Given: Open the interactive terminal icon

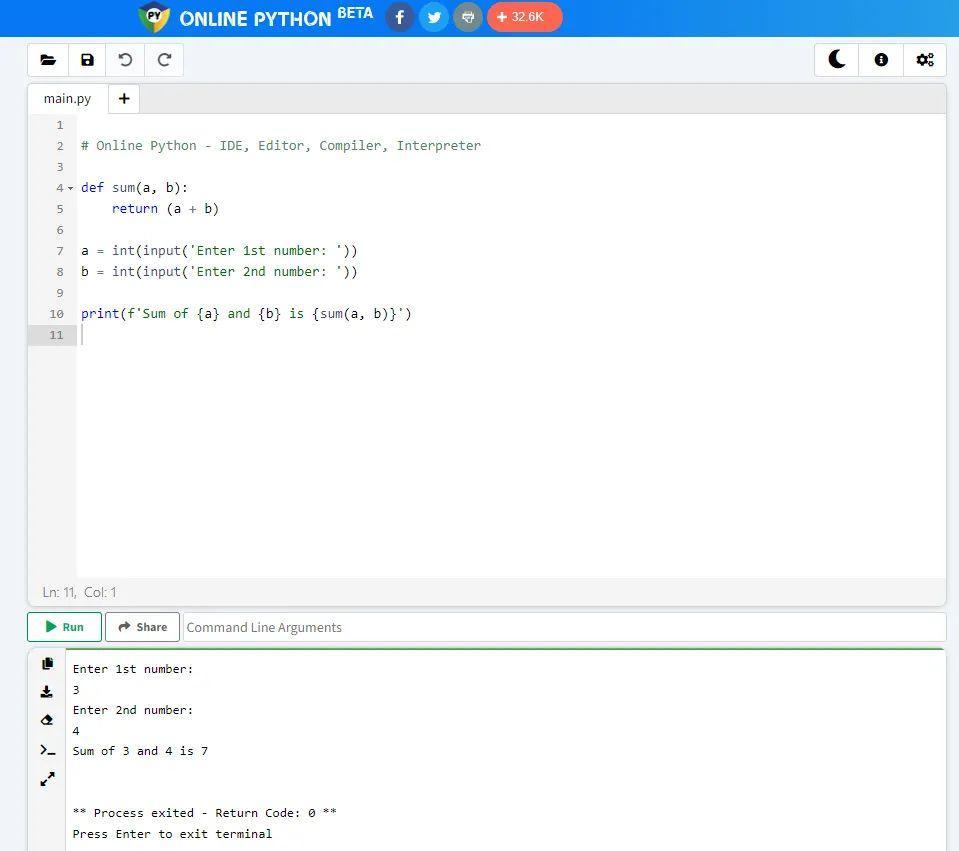Looking at the screenshot, I should [47, 749].
